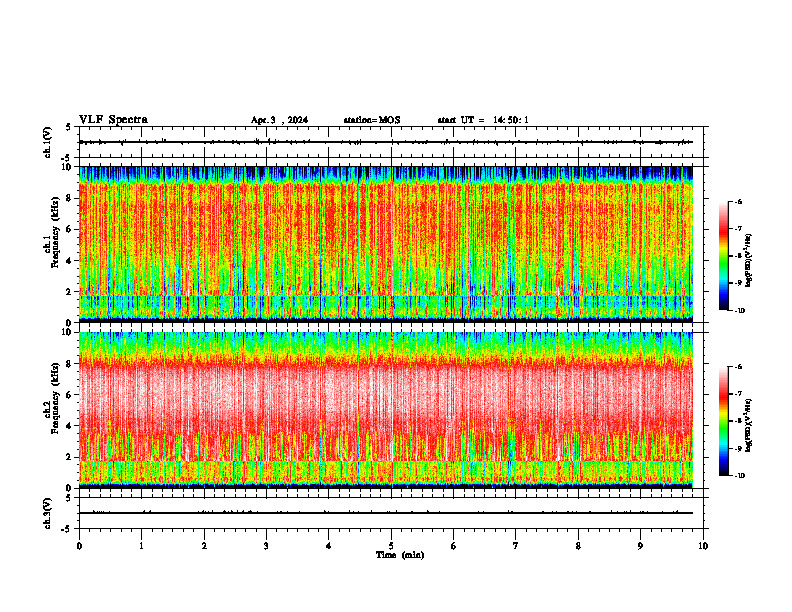This screenshot has width=792, height=612.
Task: Click the ch.1 spectrogram color scale bar
Action: [x=723, y=256]
